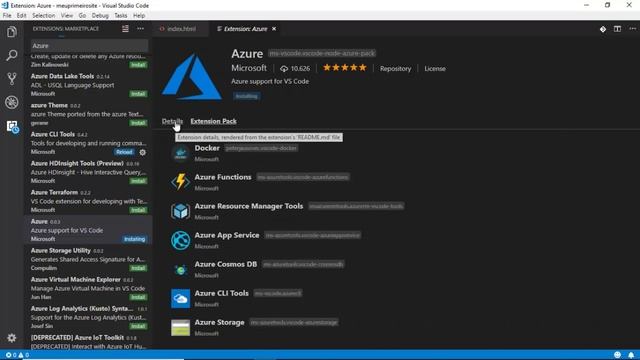
Task: Split the editor with split icon
Action: click(617, 29)
